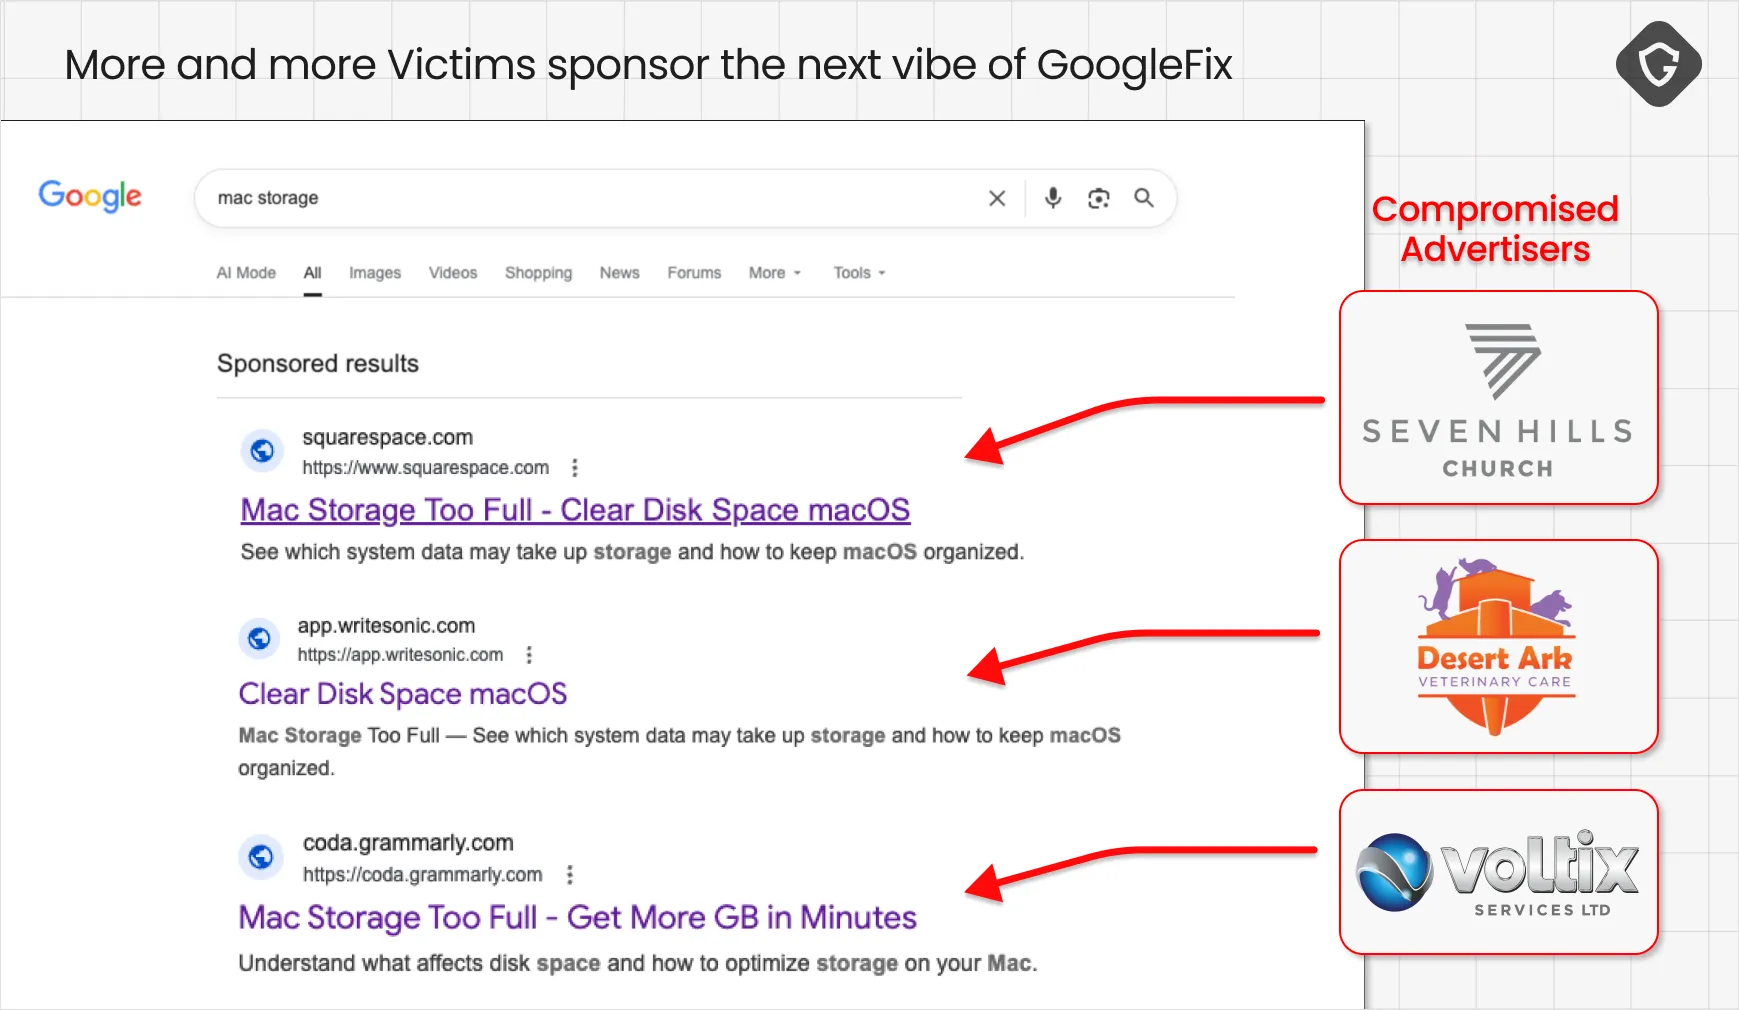
Task: Open the three-dot menu for the coda.grammarly.com ad
Action: tap(569, 875)
